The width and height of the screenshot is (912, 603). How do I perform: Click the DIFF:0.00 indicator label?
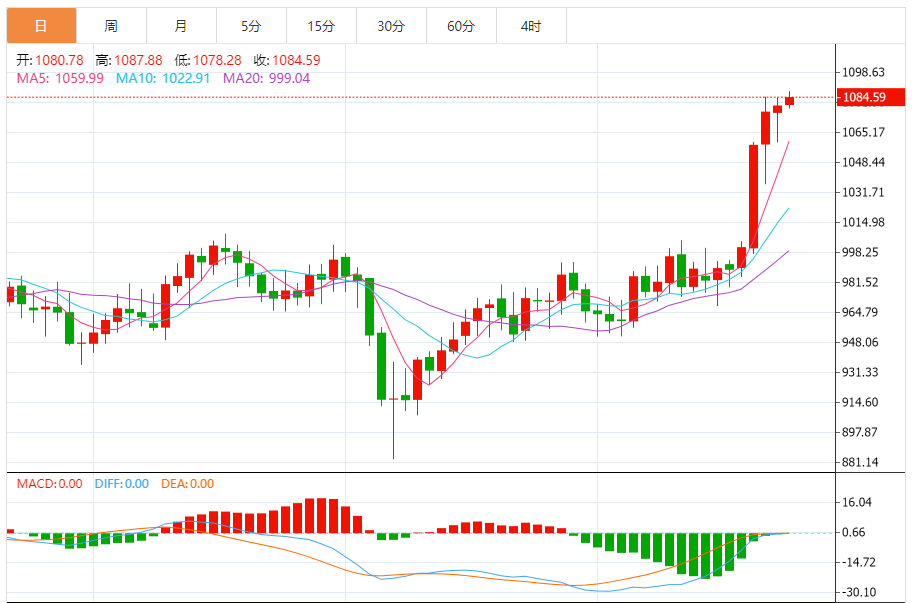(x=122, y=484)
